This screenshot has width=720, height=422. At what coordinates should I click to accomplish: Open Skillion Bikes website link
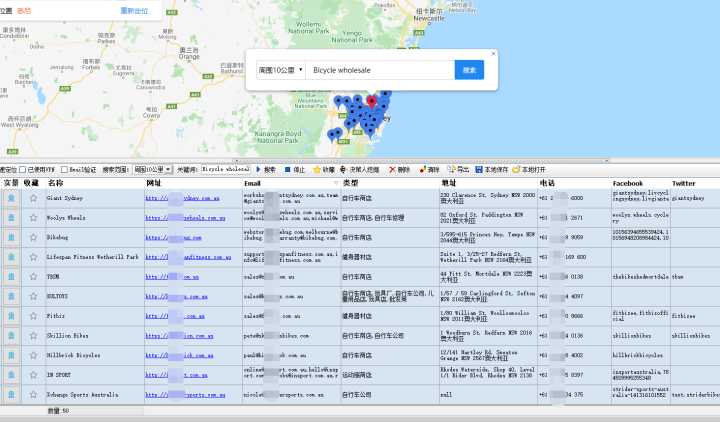pyautogui.click(x=180, y=336)
